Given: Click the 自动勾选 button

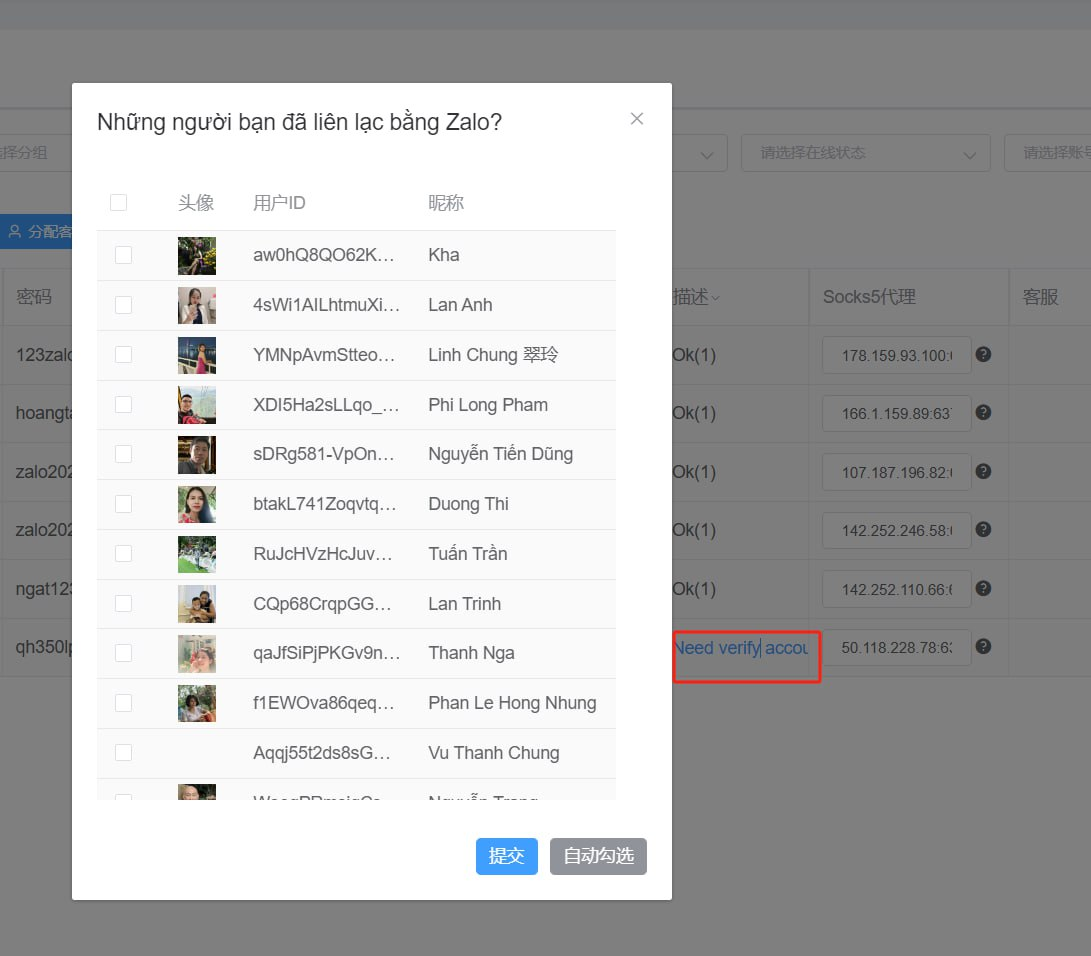Looking at the screenshot, I should point(598,856).
